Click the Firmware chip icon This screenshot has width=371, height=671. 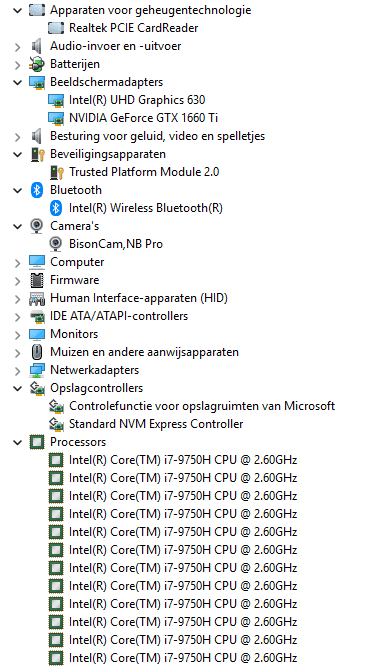[x=37, y=280]
